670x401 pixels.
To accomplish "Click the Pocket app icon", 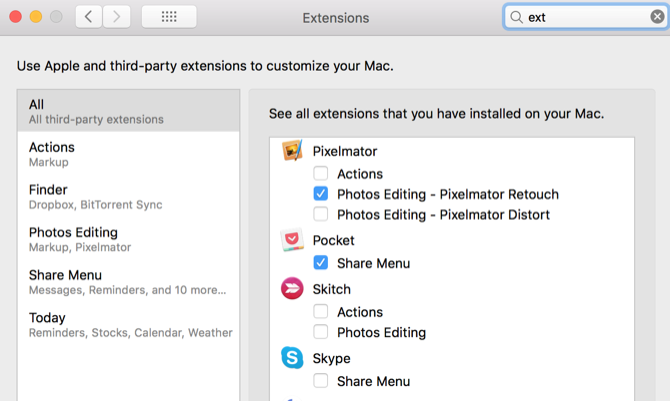I will 292,241.
